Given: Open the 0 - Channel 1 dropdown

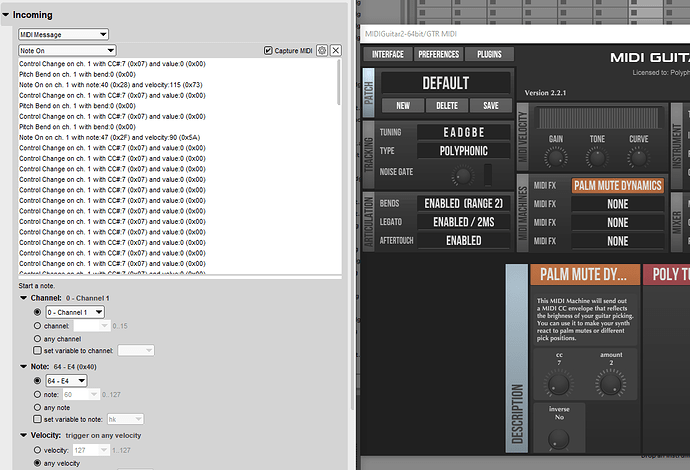Looking at the screenshot, I should pyautogui.click(x=75, y=312).
